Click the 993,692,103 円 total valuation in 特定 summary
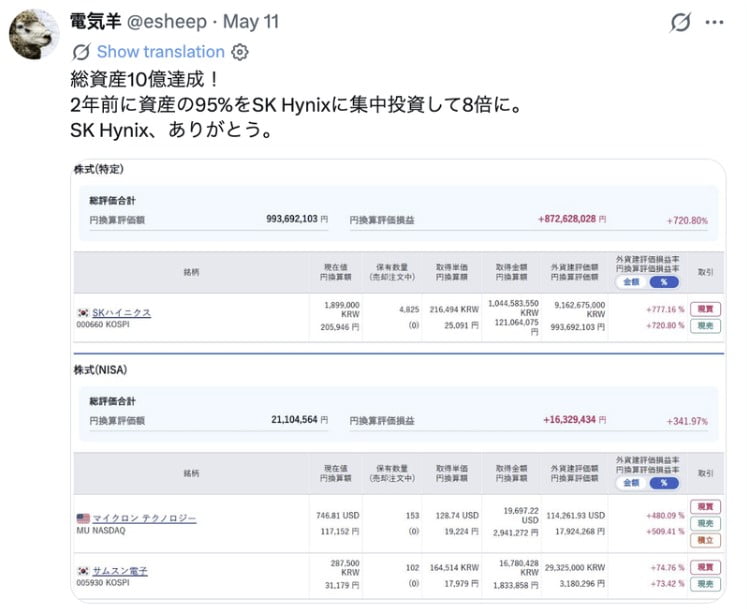The height and width of the screenshot is (609, 747). 297,219
